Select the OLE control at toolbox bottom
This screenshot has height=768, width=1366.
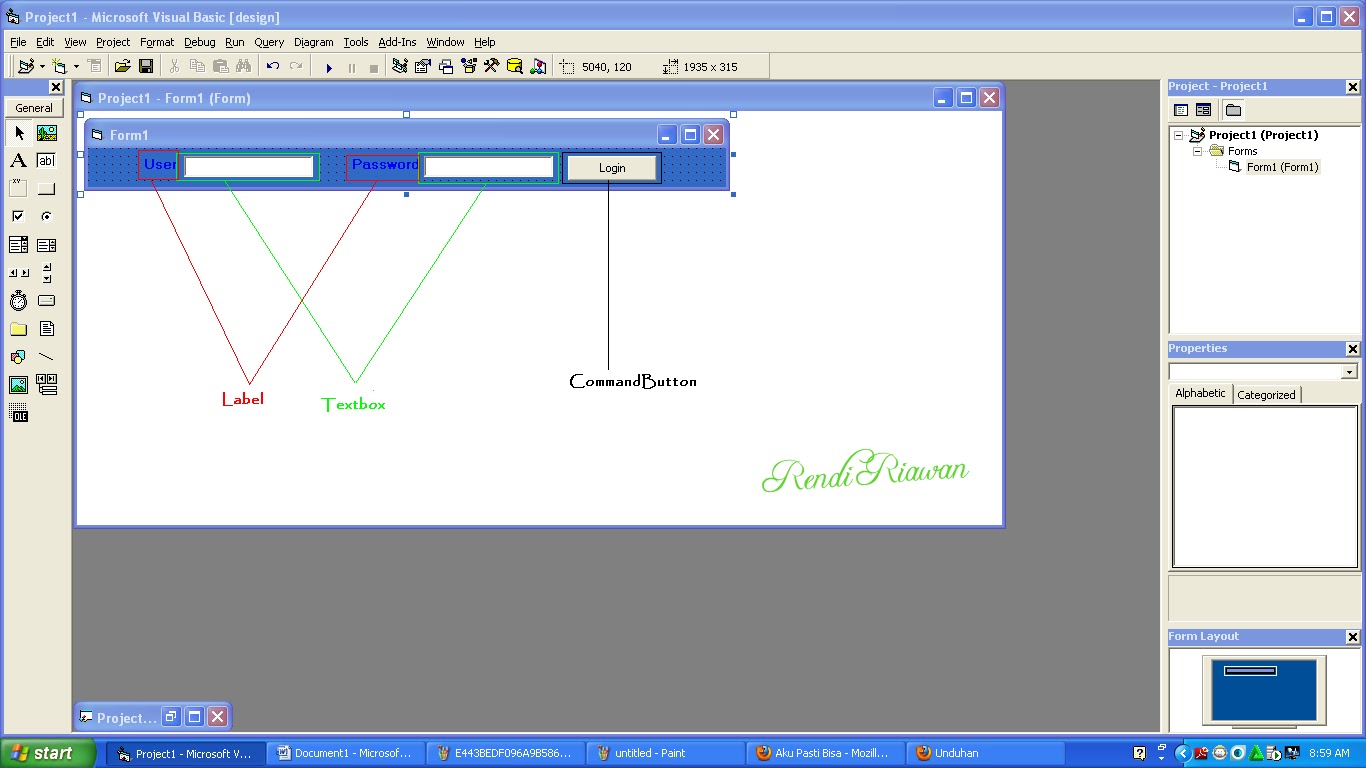(18, 414)
